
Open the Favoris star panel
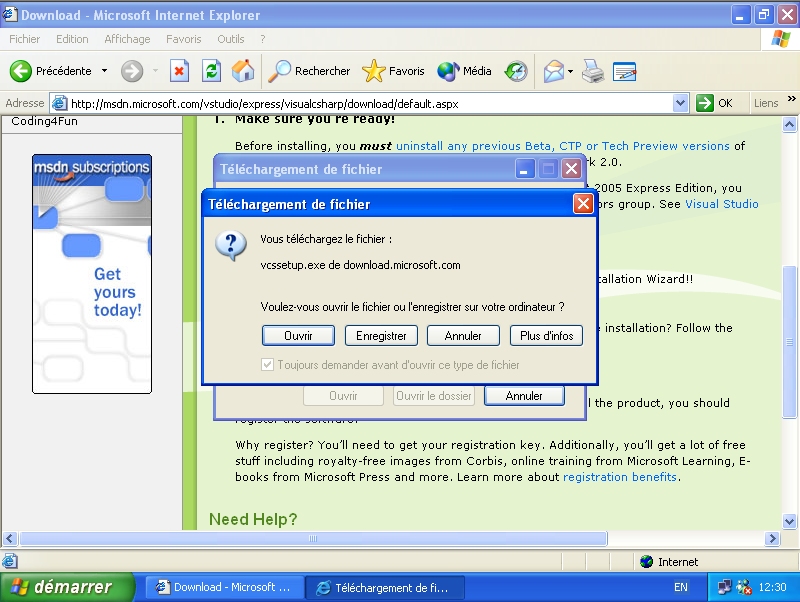click(393, 71)
